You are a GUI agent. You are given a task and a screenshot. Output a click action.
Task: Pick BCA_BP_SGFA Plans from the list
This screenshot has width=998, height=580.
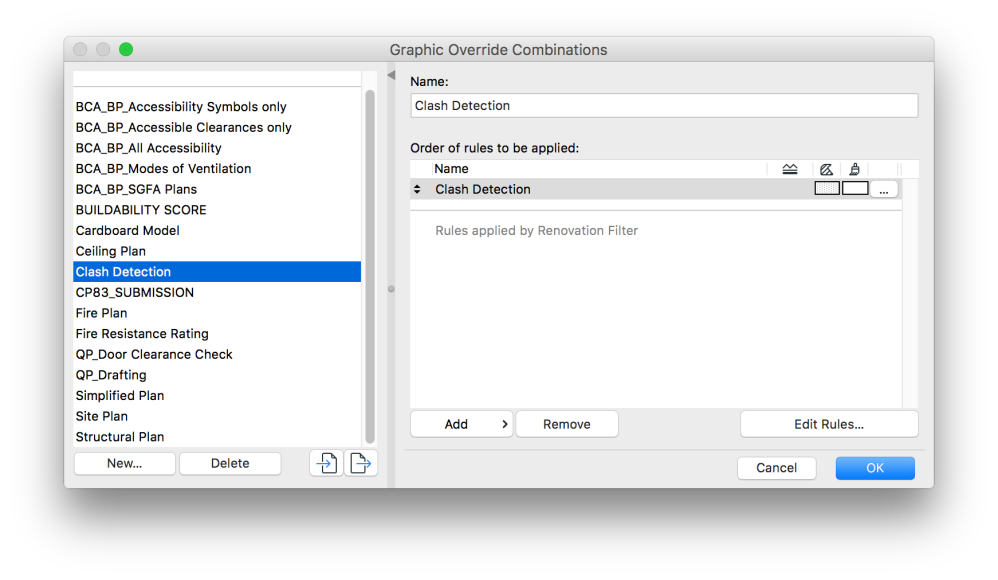(x=136, y=189)
